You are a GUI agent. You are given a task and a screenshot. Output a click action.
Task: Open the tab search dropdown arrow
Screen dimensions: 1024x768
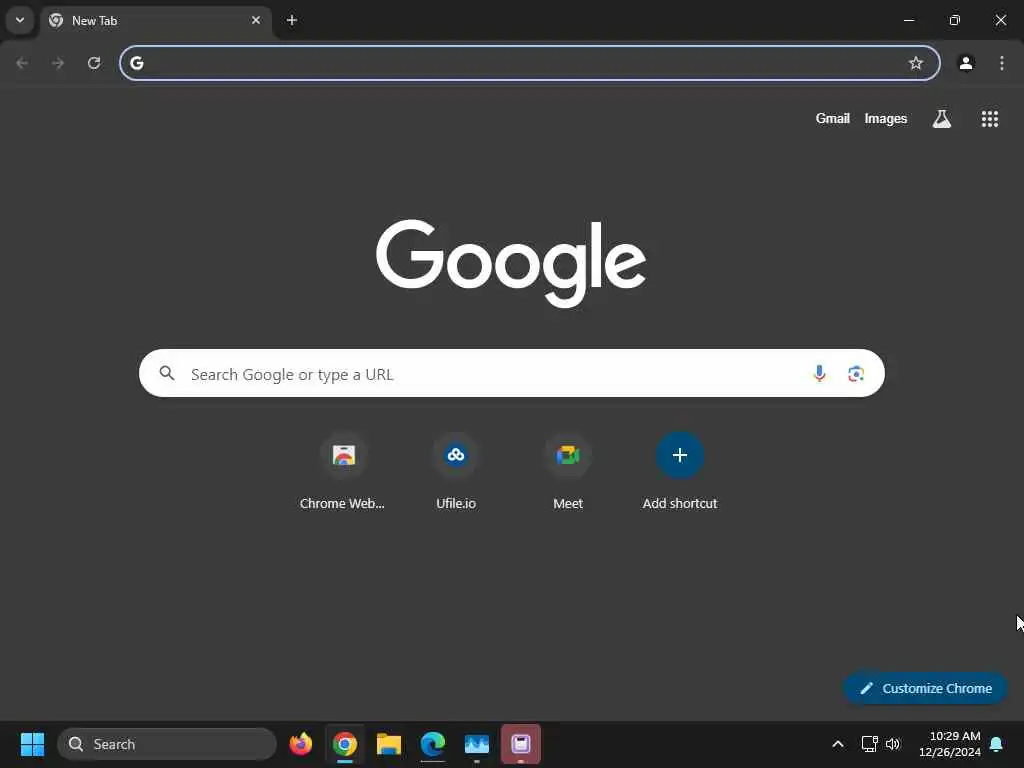tap(20, 20)
